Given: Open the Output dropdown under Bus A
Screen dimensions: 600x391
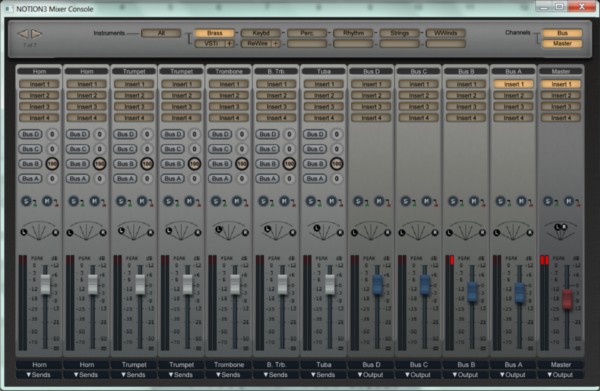Looking at the screenshot, I should [514, 375].
